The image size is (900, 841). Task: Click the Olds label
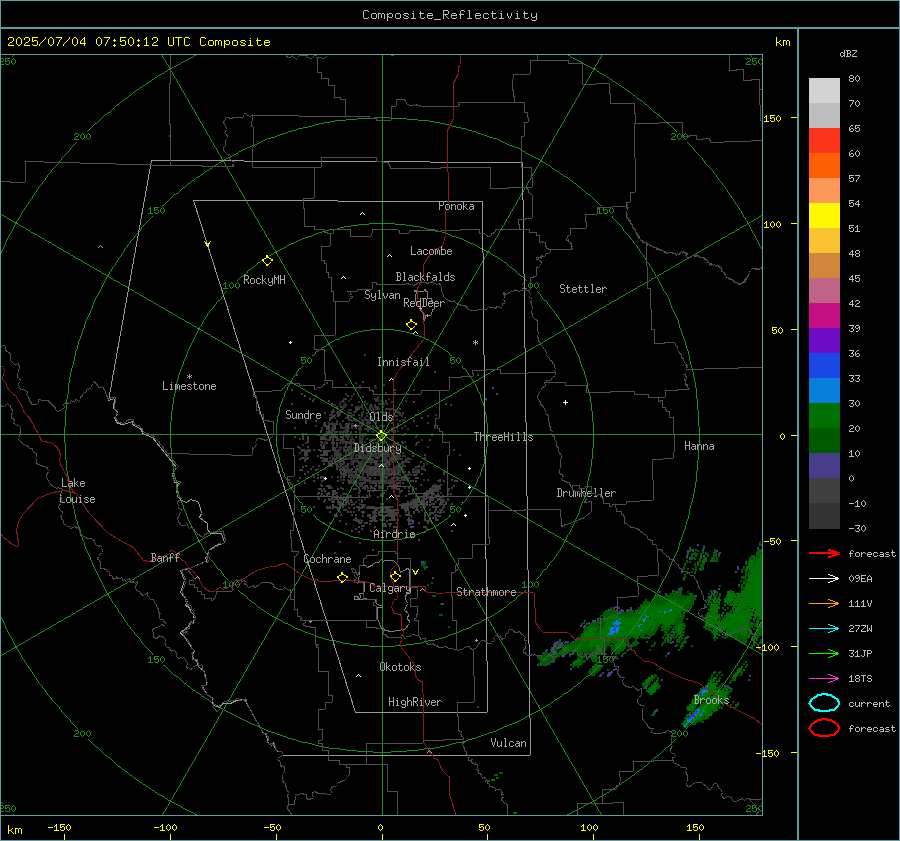tap(381, 417)
